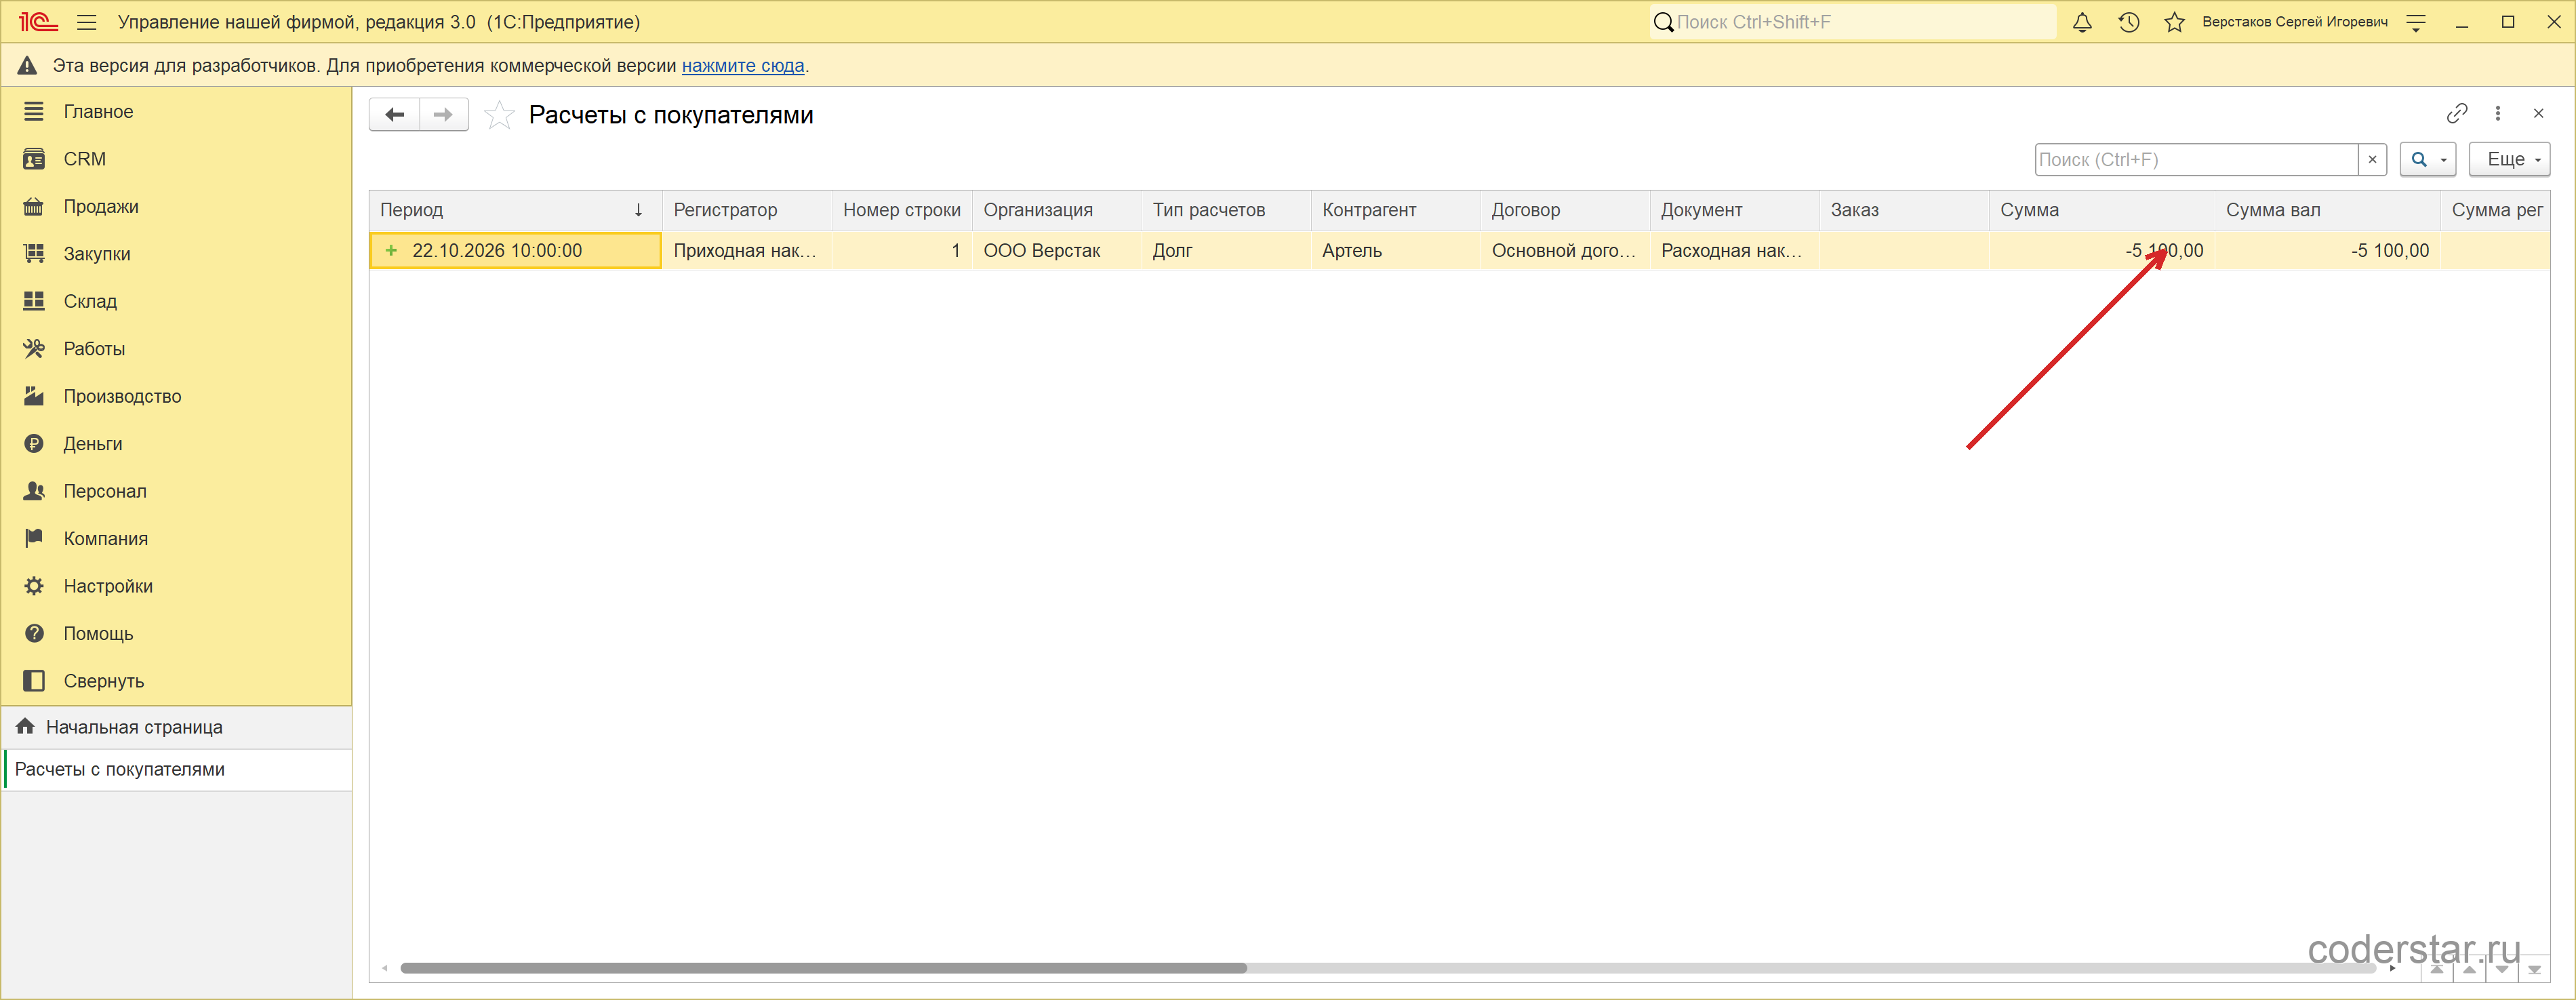Click the notifications bell icon
Viewport: 2576px width, 1000px height.
(x=2082, y=22)
